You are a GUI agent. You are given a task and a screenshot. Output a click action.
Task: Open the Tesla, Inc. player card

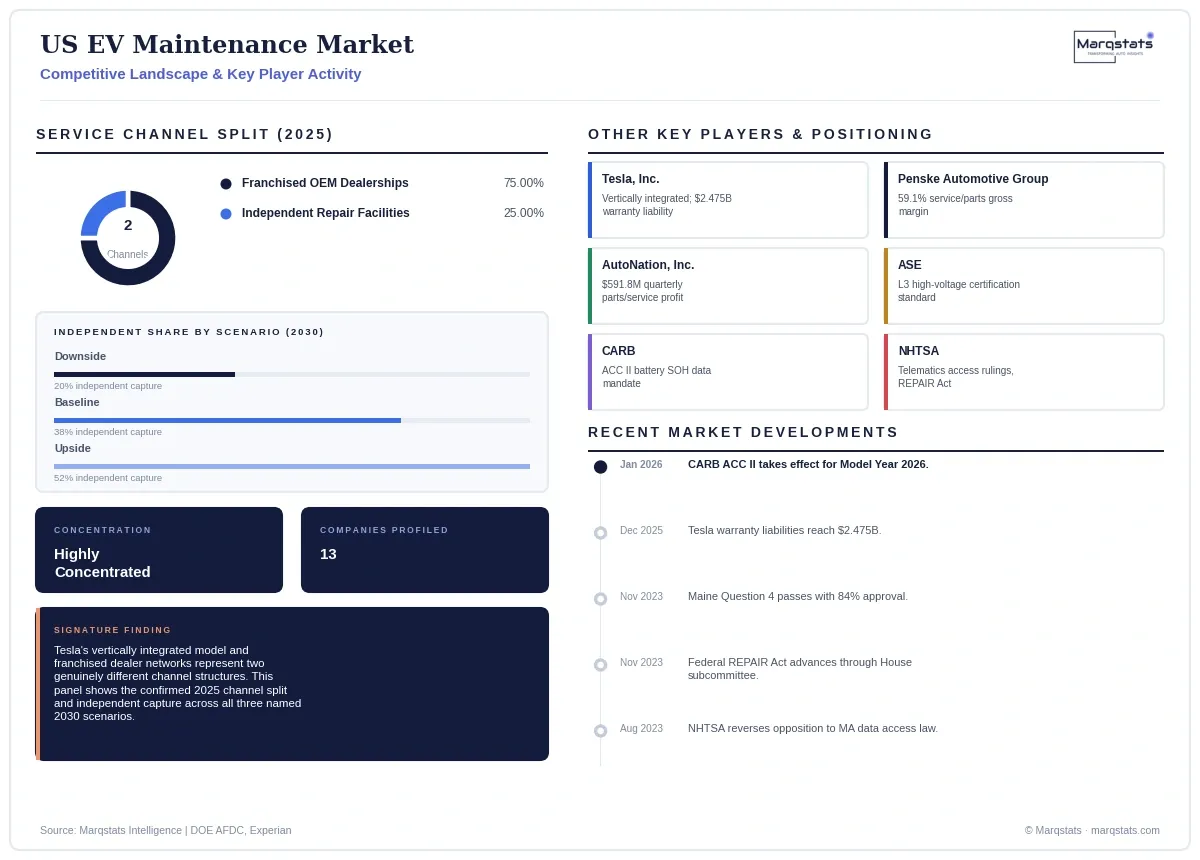click(x=728, y=200)
